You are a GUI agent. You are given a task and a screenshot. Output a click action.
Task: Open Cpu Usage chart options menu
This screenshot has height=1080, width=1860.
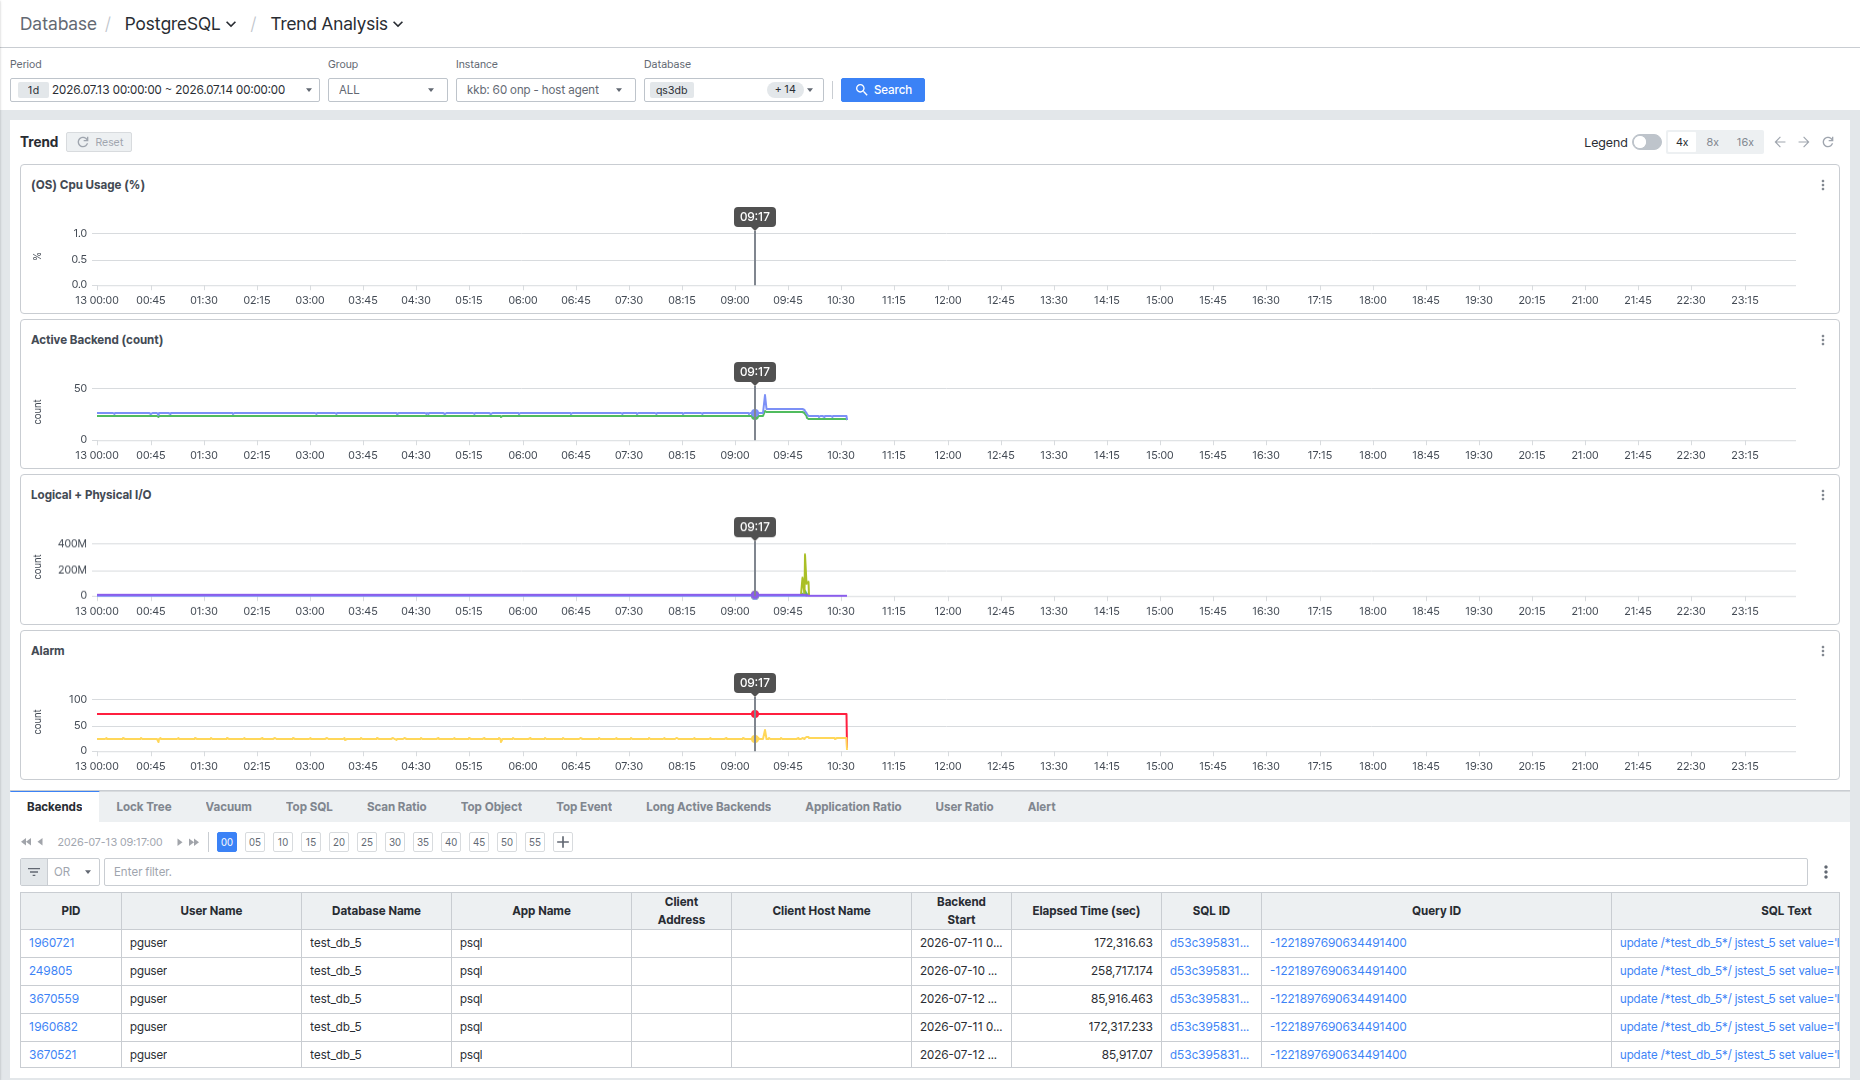coord(1823,185)
